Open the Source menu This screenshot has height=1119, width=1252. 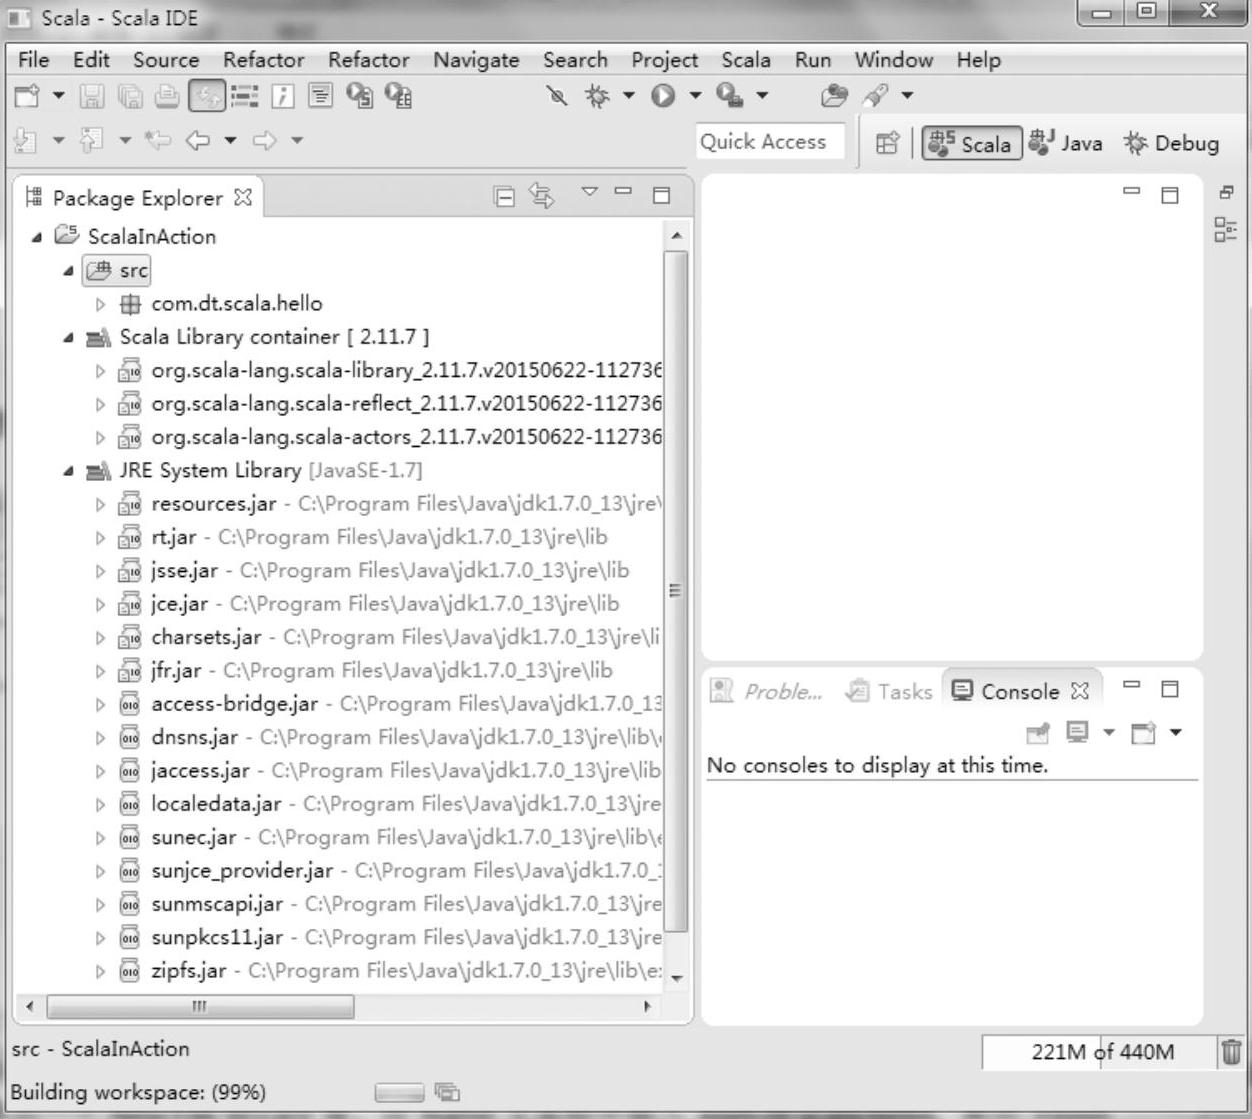[166, 60]
